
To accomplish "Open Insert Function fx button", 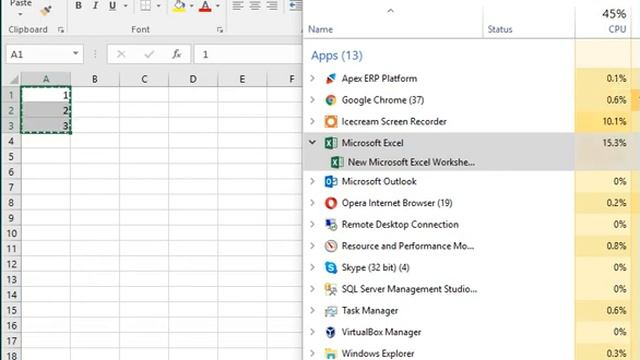I will point(176,54).
